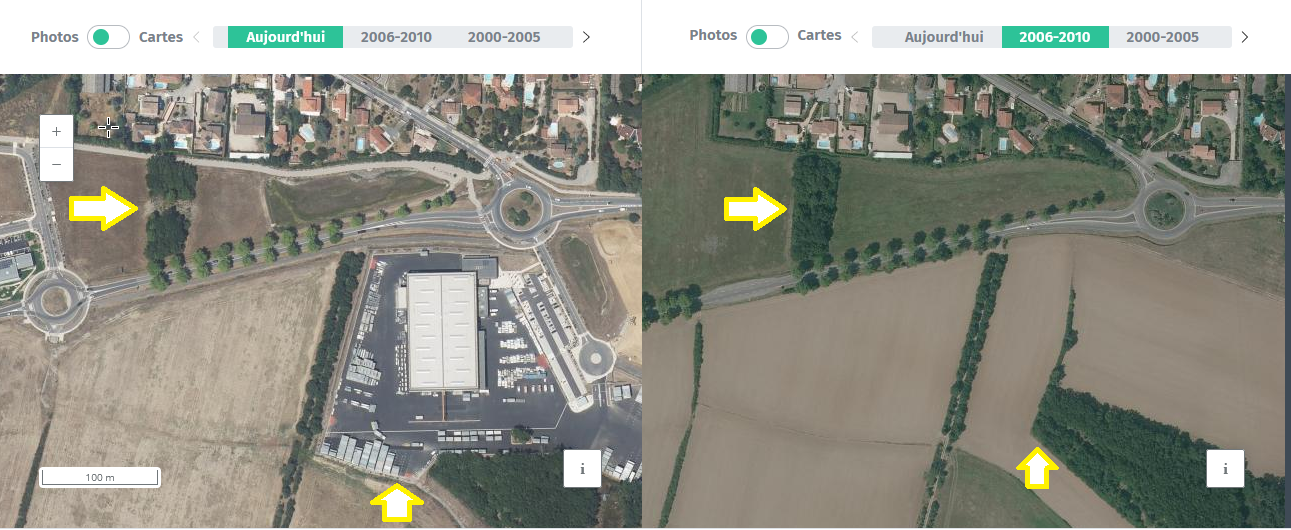Click Photos label in right panel
The height and width of the screenshot is (530, 1291).
[x=713, y=35]
